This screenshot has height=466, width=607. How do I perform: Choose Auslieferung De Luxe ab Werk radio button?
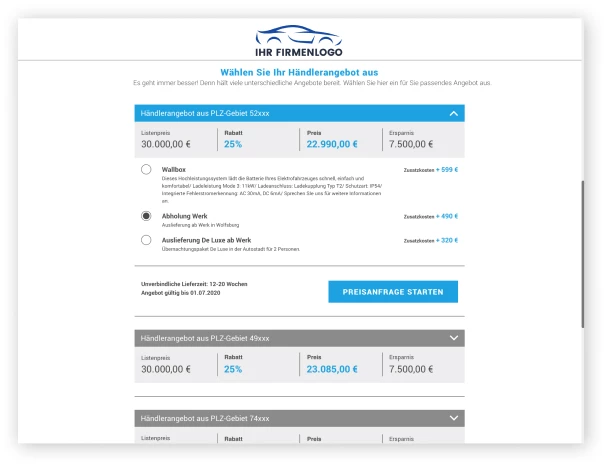pyautogui.click(x=146, y=240)
